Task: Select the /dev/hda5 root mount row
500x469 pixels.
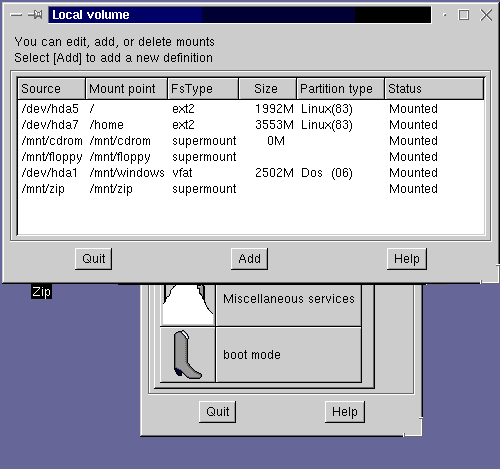Action: [x=251, y=109]
